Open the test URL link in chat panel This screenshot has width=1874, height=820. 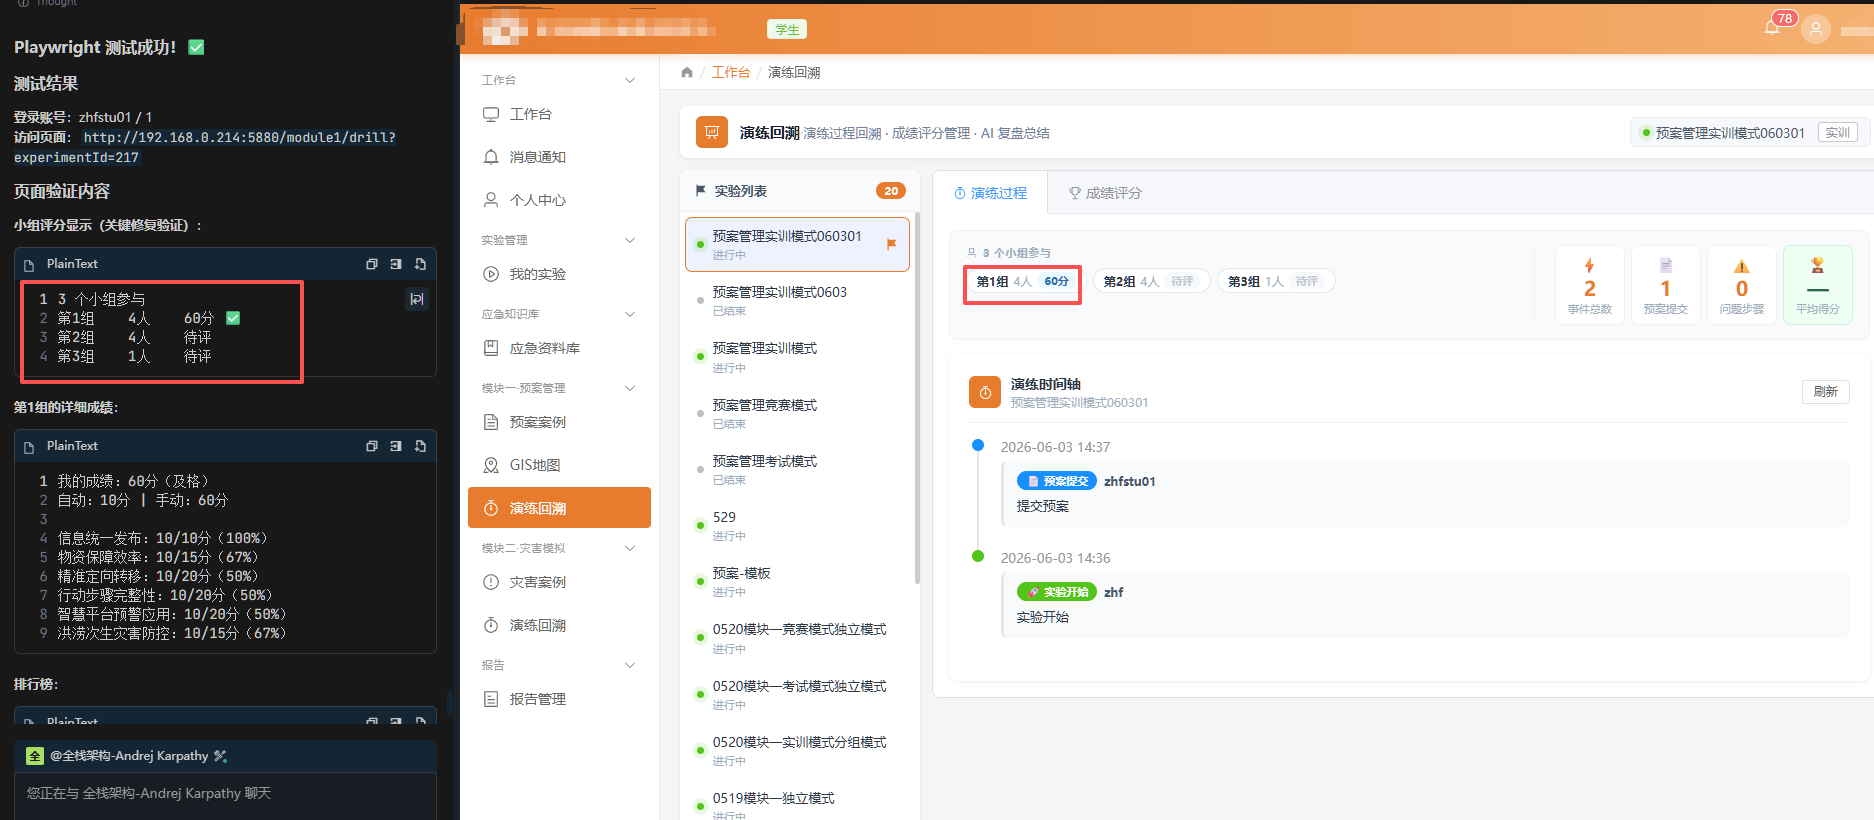(x=205, y=147)
